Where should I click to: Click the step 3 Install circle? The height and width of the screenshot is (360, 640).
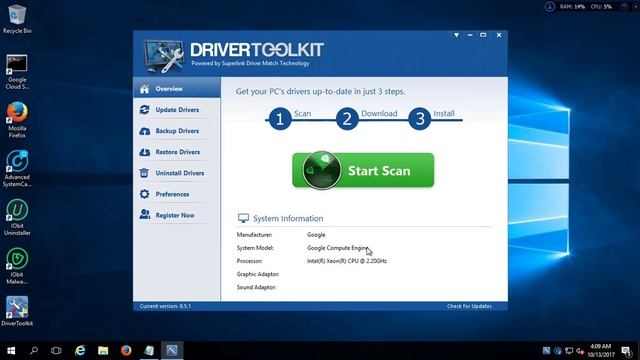pyautogui.click(x=420, y=119)
